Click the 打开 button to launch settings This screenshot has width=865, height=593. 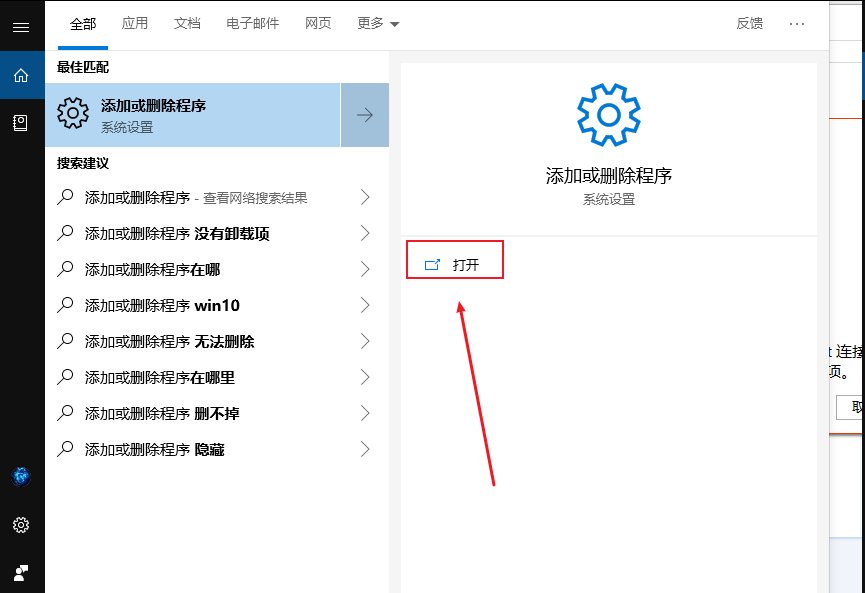455,259
